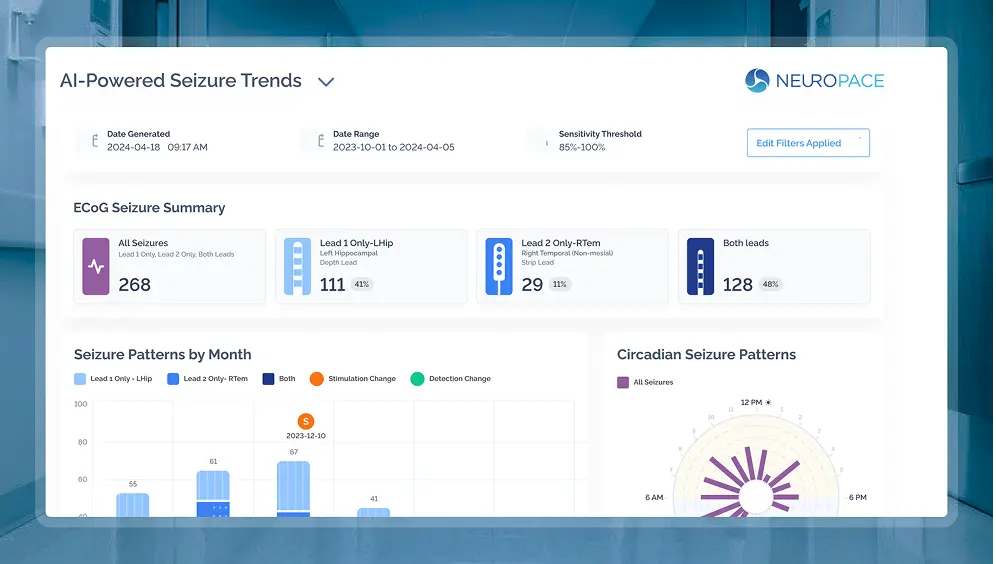Click the 6 PM label on circadian chart
The image size is (996, 564).
tap(858, 497)
